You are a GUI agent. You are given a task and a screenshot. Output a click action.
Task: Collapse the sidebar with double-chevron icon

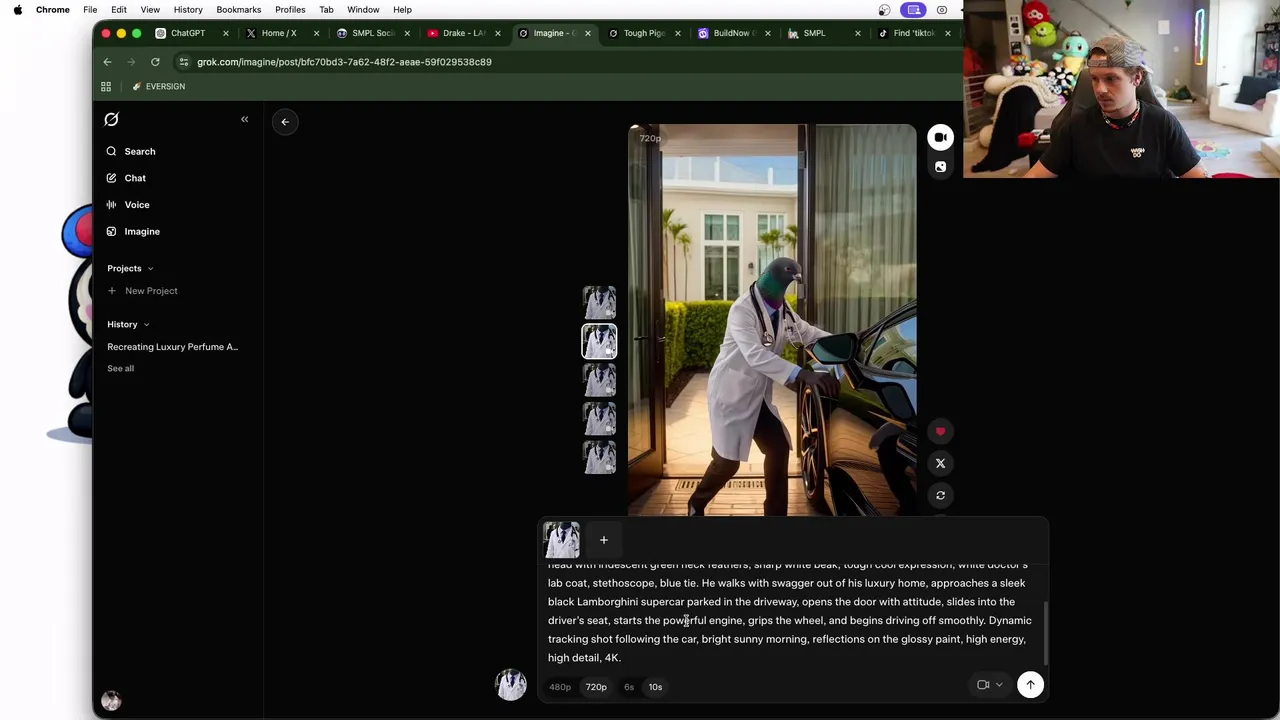(x=244, y=119)
